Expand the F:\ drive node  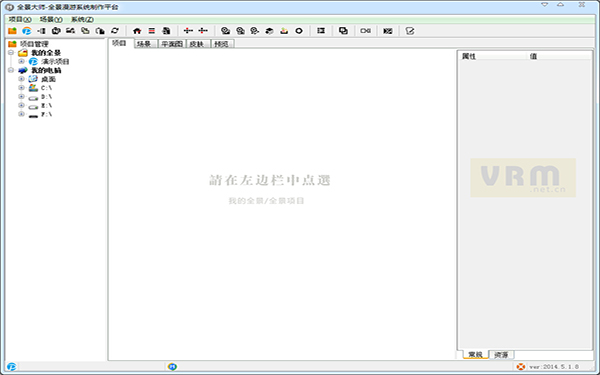[x=21, y=114]
